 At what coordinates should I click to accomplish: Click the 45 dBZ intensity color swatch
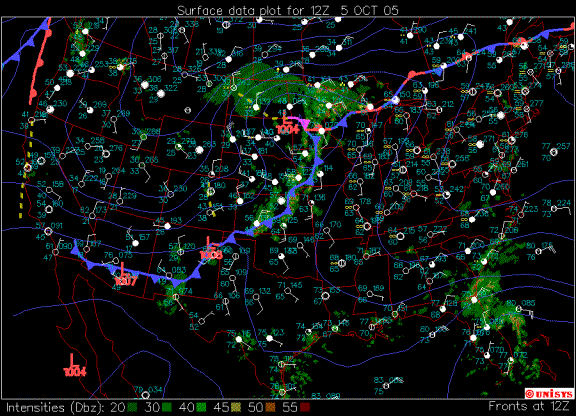coord(236,407)
